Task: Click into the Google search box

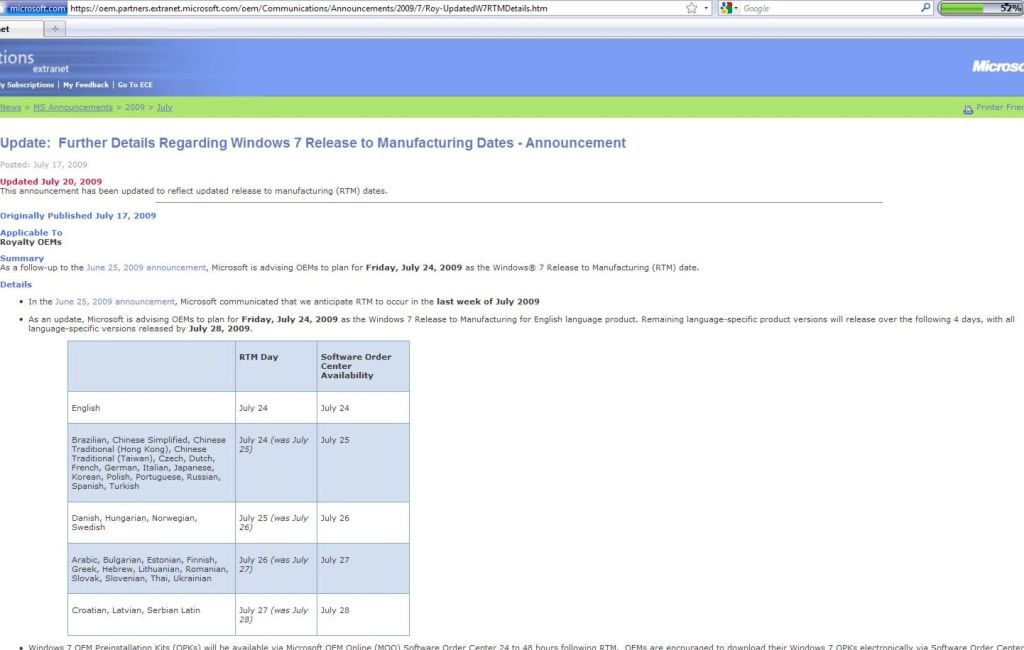Action: [829, 8]
